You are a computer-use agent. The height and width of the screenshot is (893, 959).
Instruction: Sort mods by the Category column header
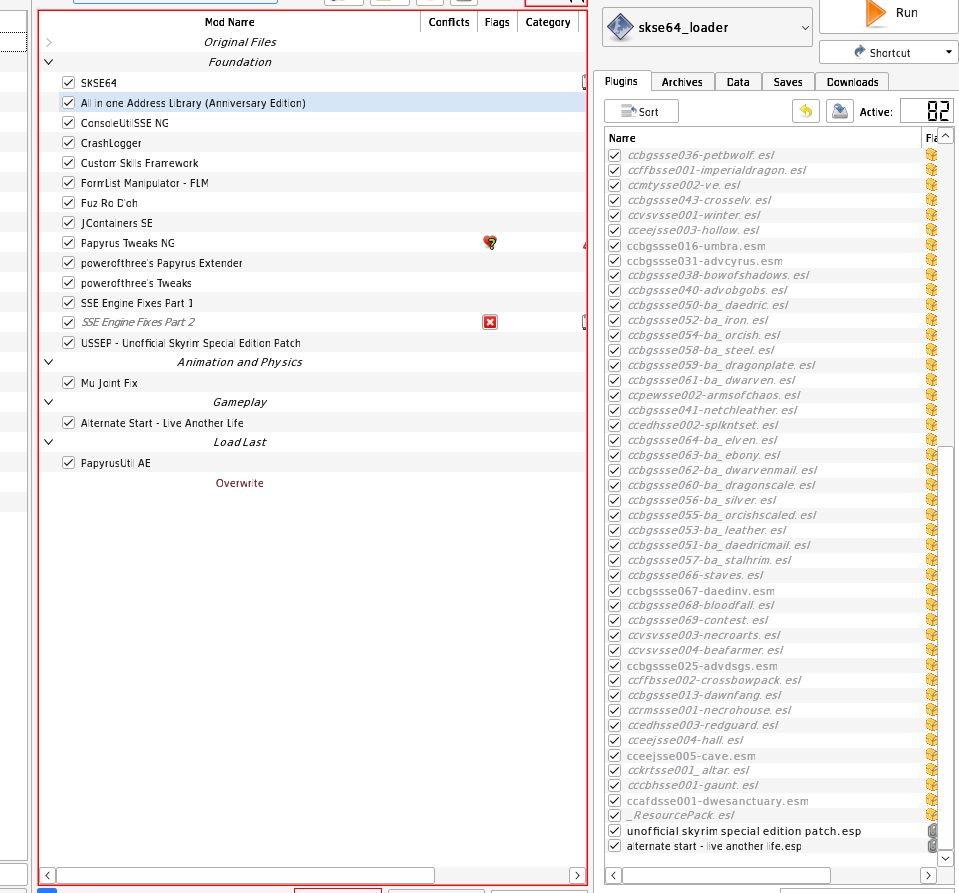coord(548,22)
